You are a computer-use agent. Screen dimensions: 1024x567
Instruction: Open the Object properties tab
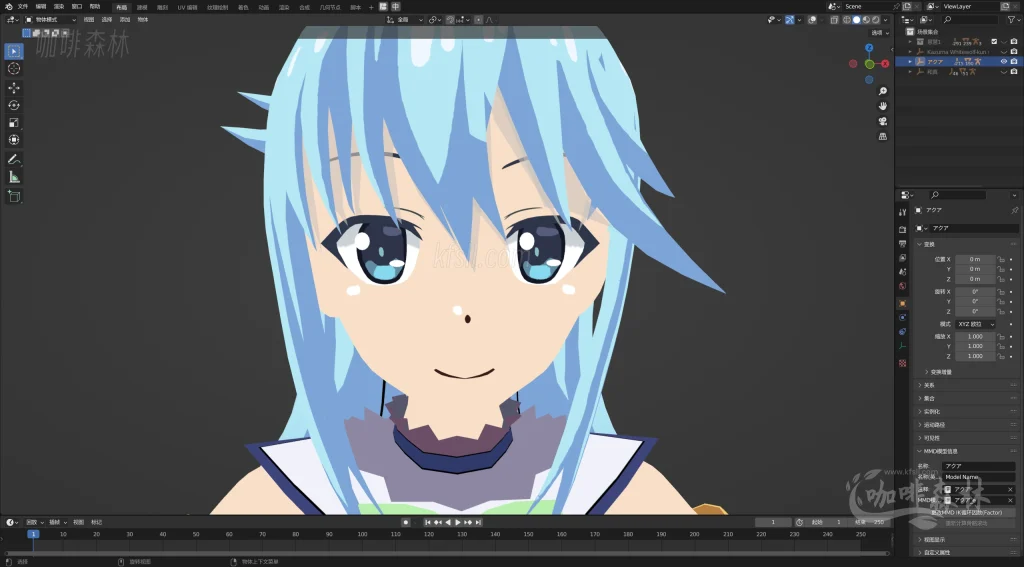pyautogui.click(x=902, y=303)
